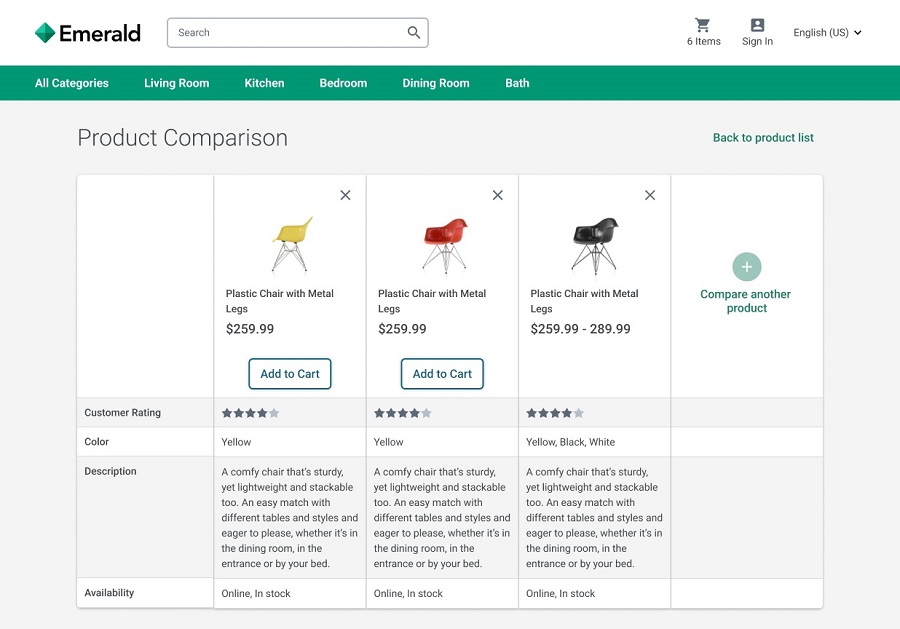
Task: Open the All Categories menu
Action: click(72, 83)
